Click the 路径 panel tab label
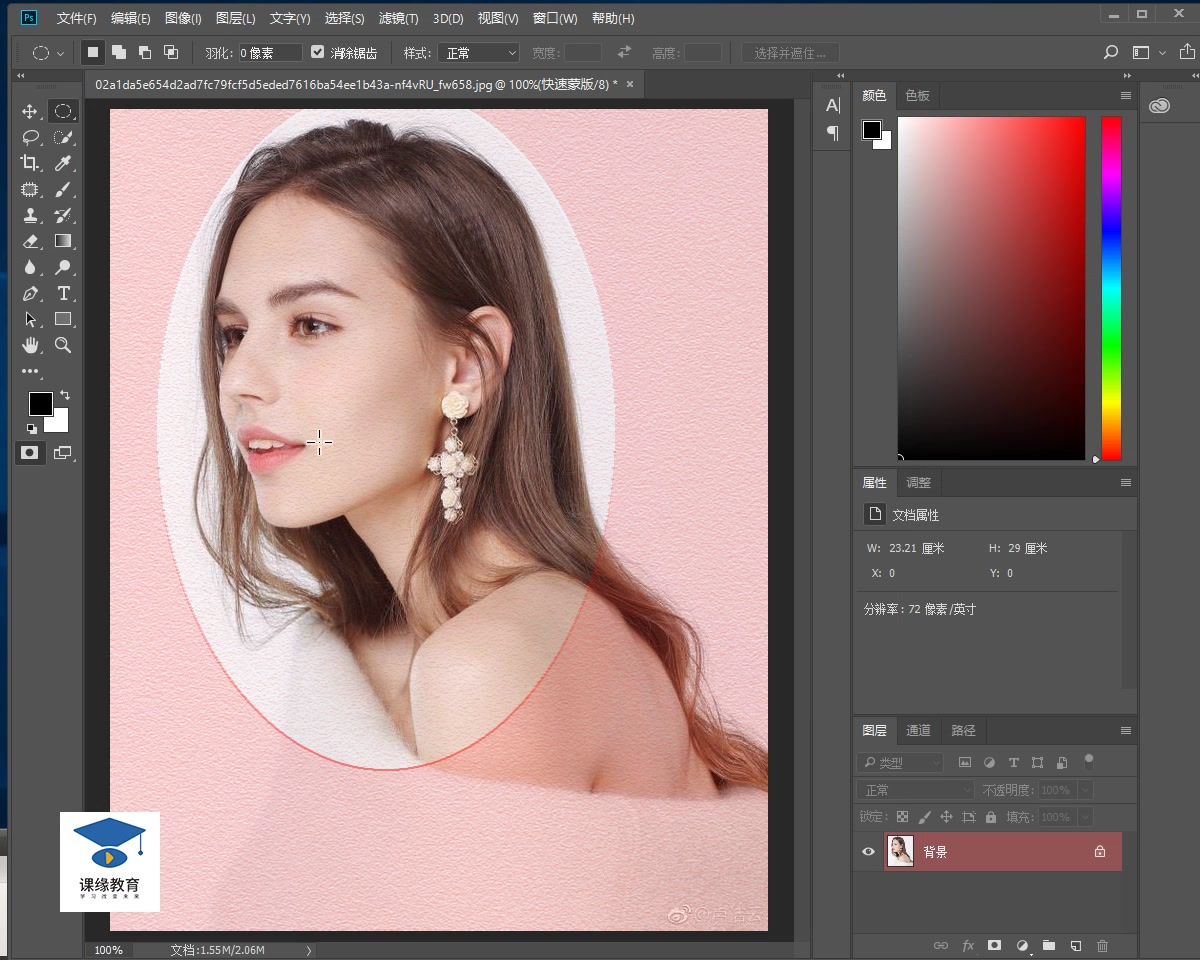The image size is (1200, 960). [x=963, y=731]
